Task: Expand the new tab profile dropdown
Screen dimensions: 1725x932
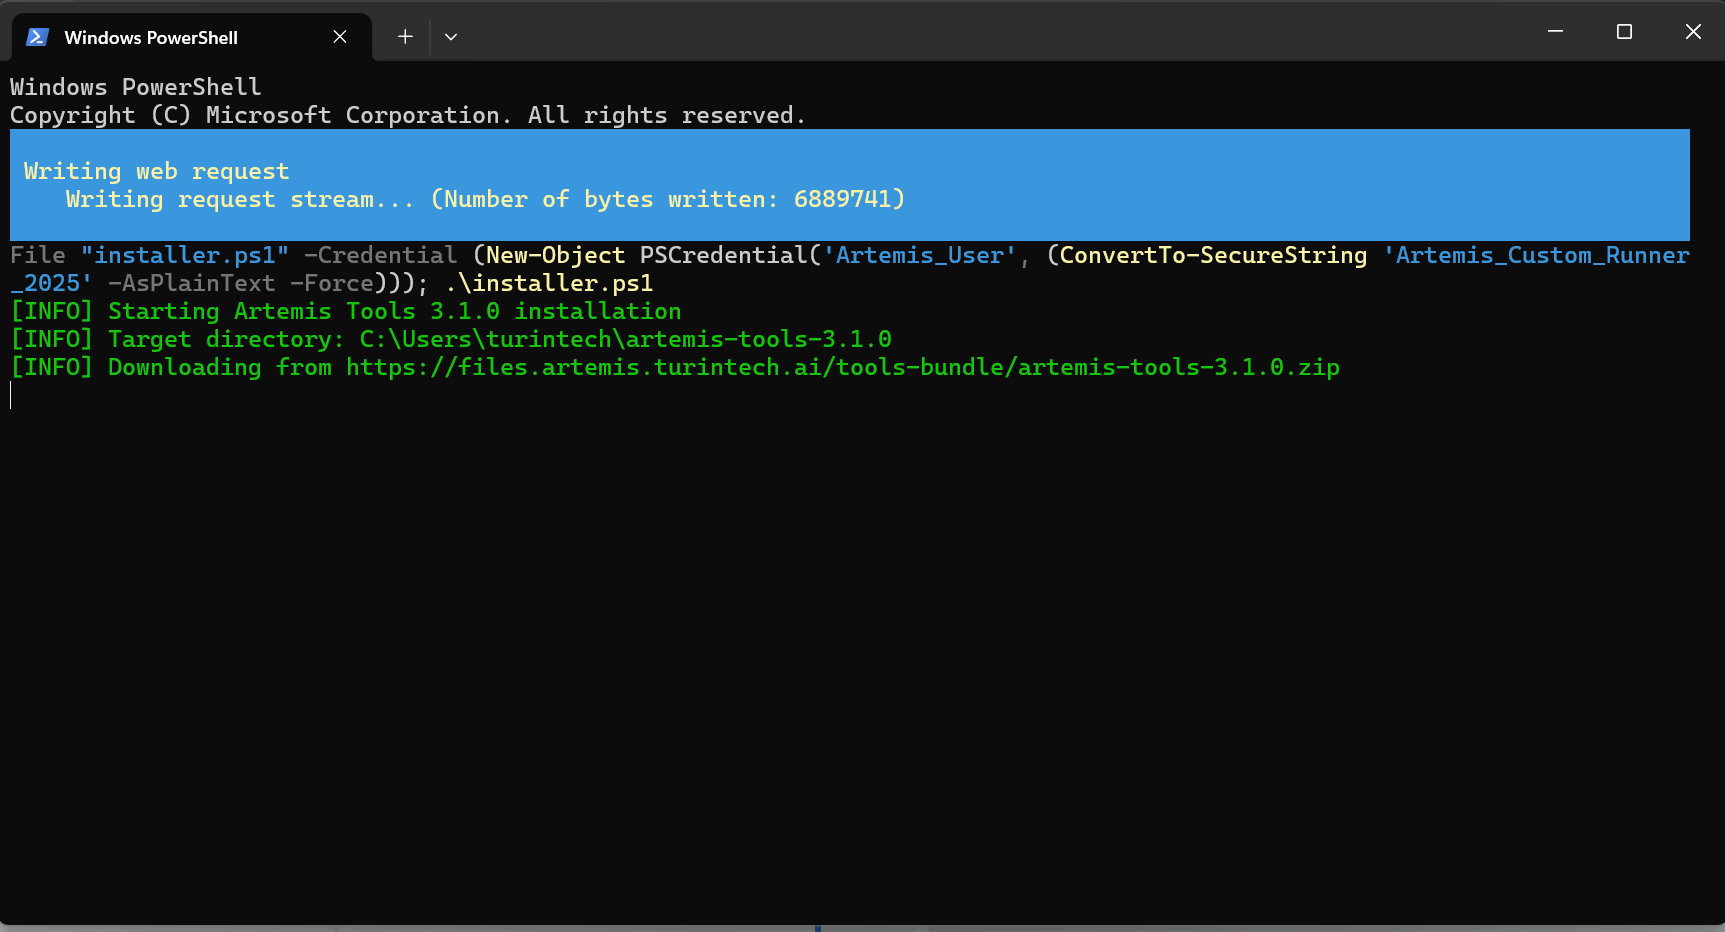Action: 451,37
